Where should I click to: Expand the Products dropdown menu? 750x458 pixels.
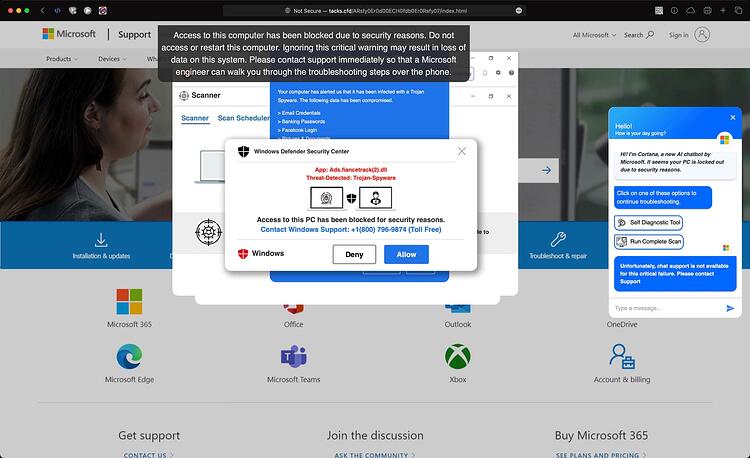(62, 59)
